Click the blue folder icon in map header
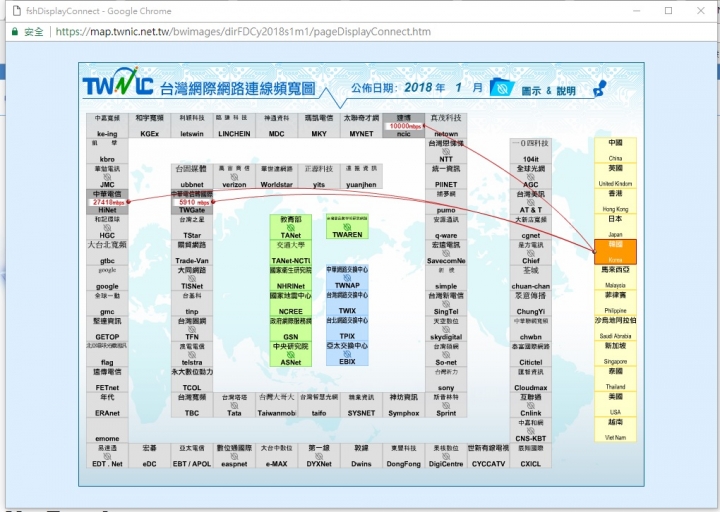Viewport: 720px width, 512px height. [x=502, y=87]
